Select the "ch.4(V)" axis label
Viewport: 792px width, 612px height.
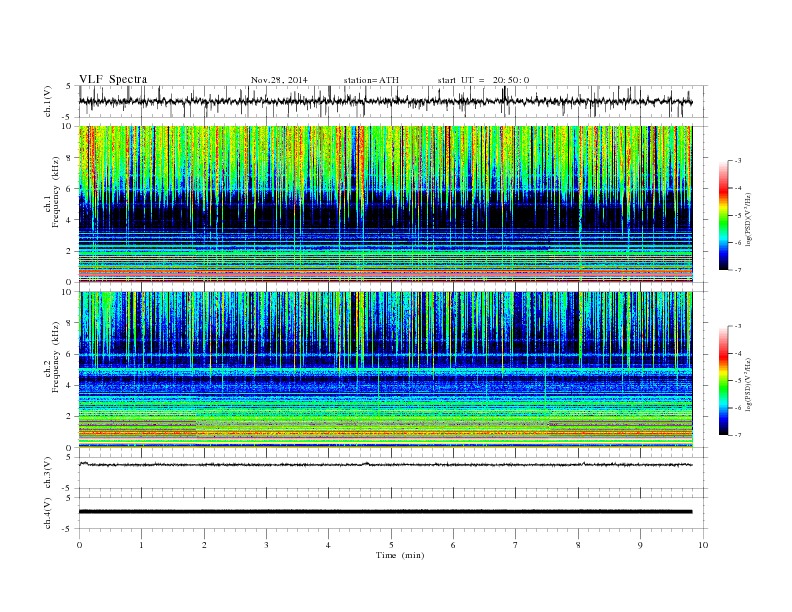tap(48, 513)
